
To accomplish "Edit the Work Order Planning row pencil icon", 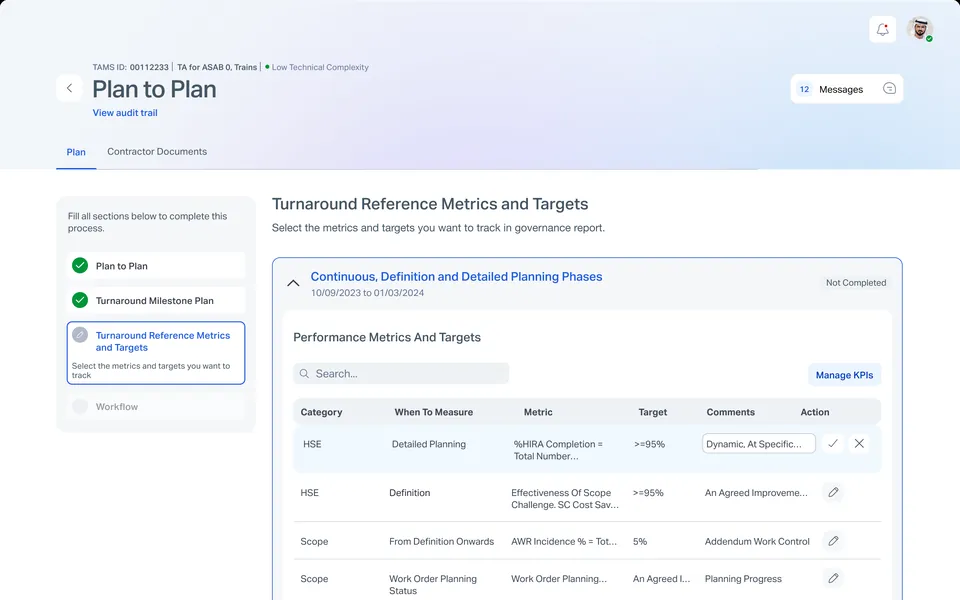I will coord(833,578).
